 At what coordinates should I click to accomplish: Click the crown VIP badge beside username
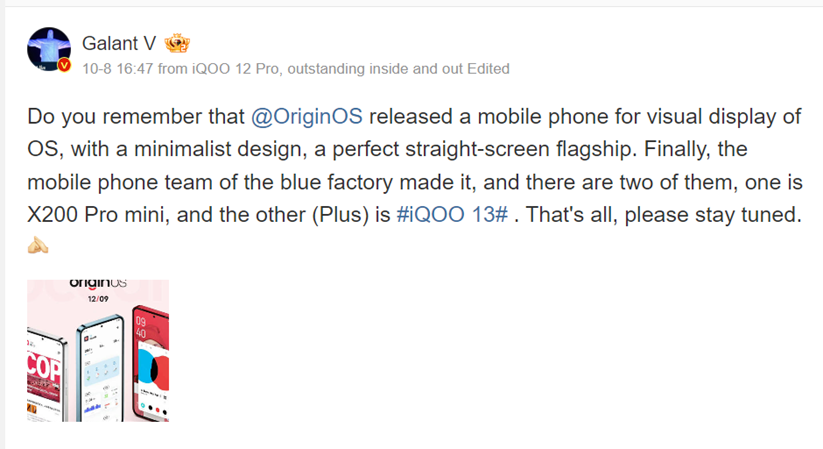[x=177, y=43]
